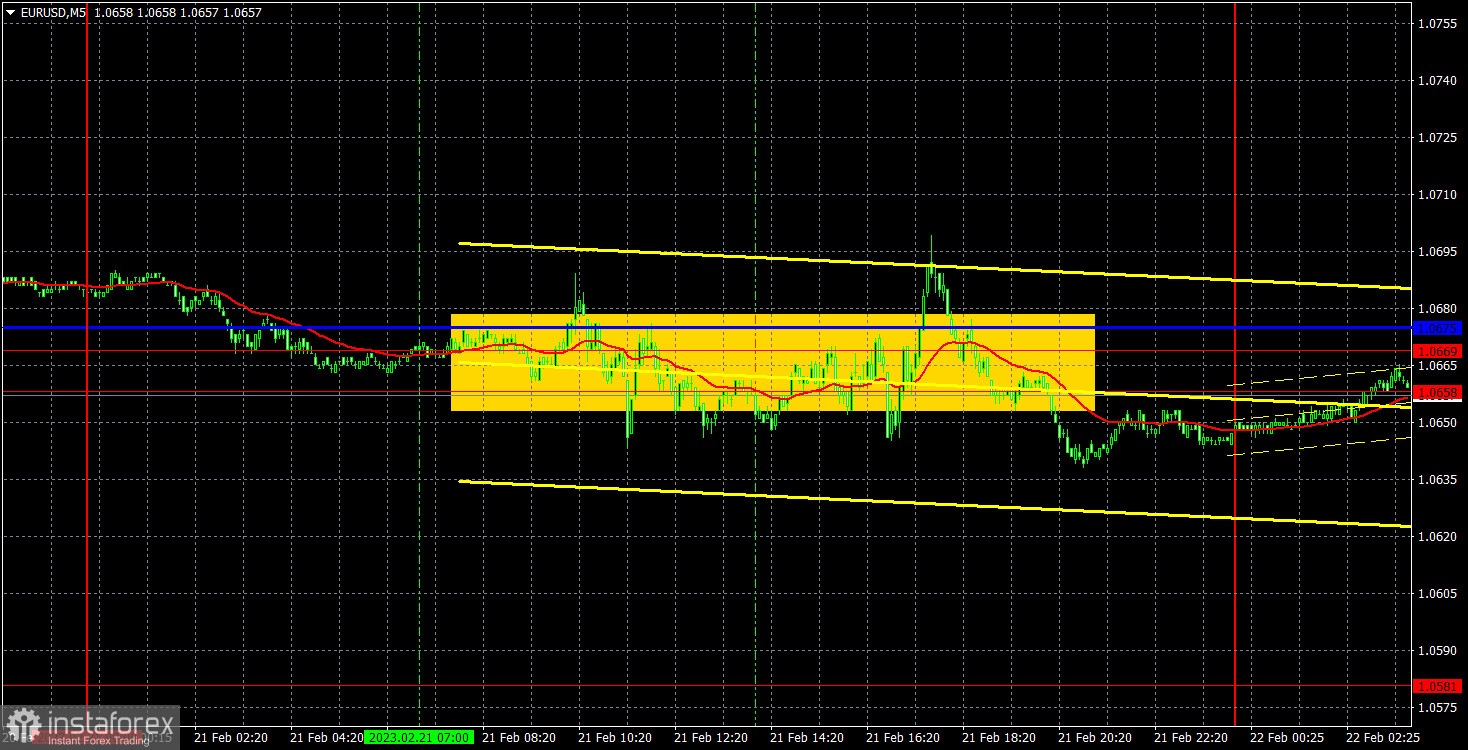Select the 1.0650 price scale label
Viewport: 1468px width, 750px height.
(x=1436, y=423)
